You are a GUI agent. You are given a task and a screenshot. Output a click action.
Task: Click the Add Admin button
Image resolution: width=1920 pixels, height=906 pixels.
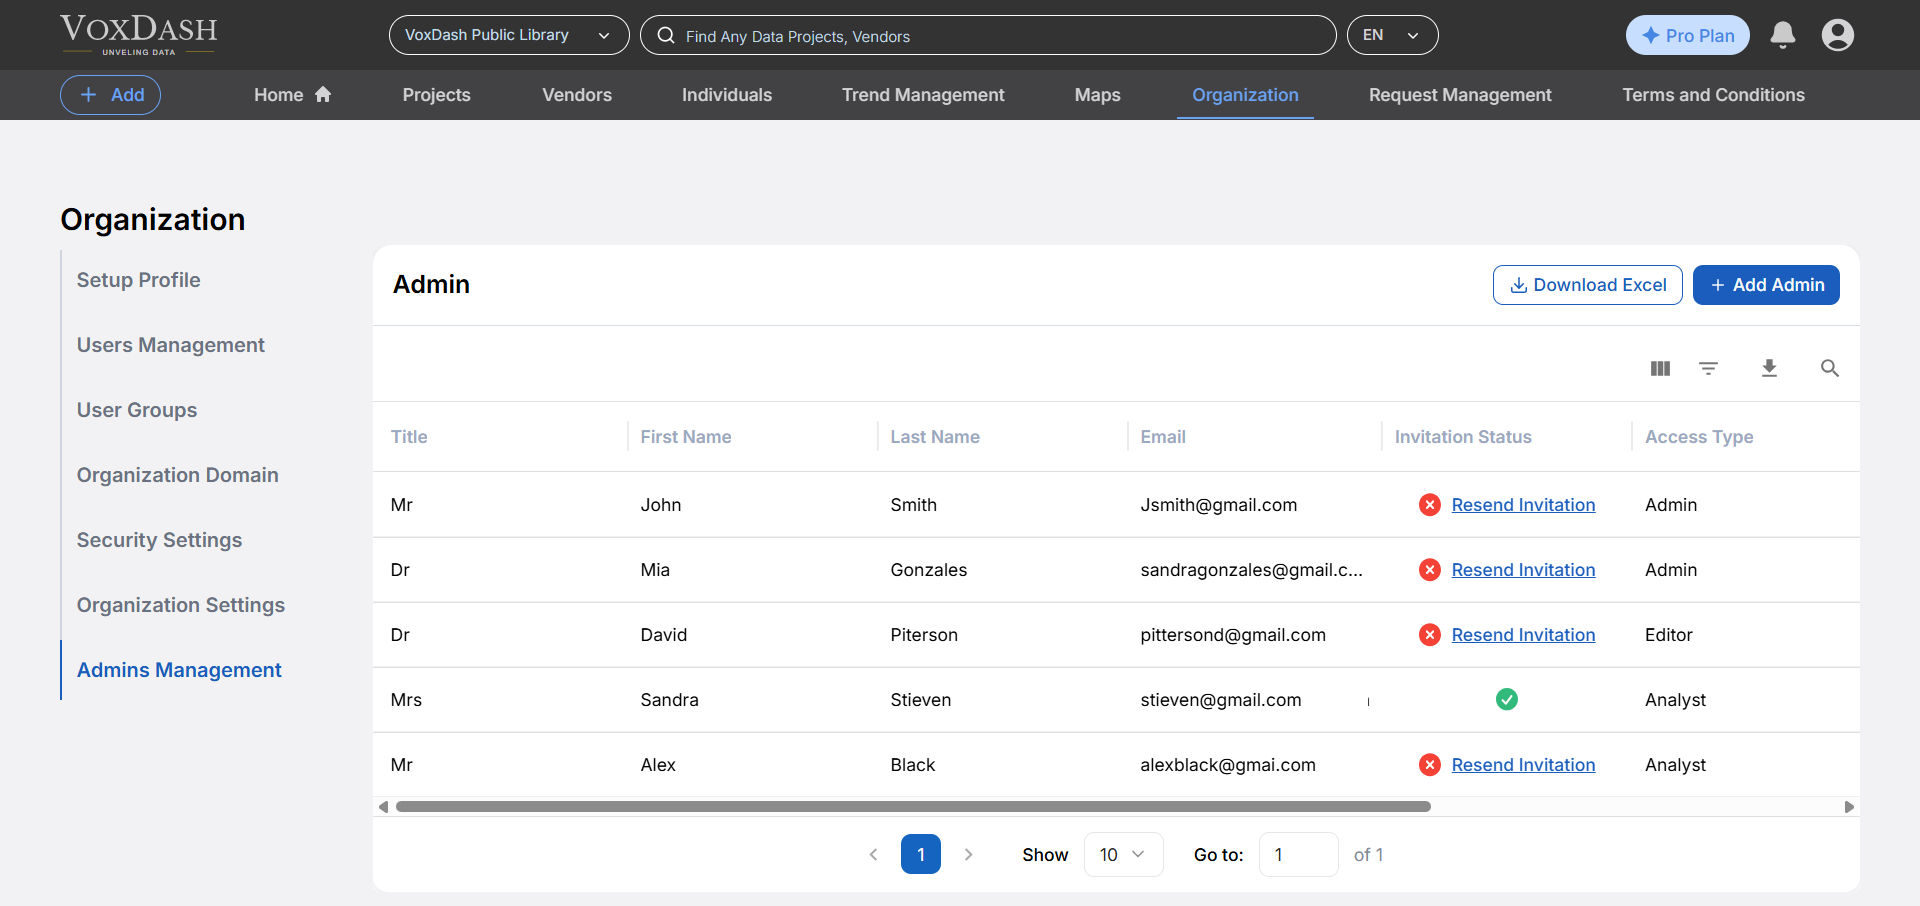point(1766,285)
